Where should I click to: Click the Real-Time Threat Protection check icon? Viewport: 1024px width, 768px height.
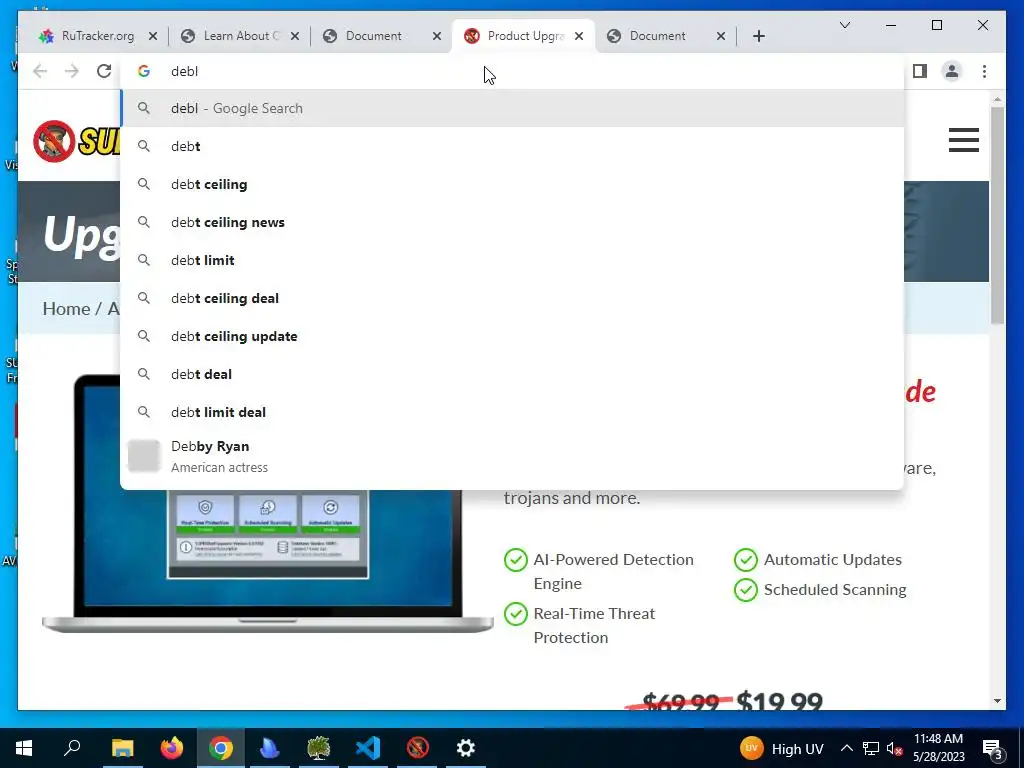pos(515,614)
